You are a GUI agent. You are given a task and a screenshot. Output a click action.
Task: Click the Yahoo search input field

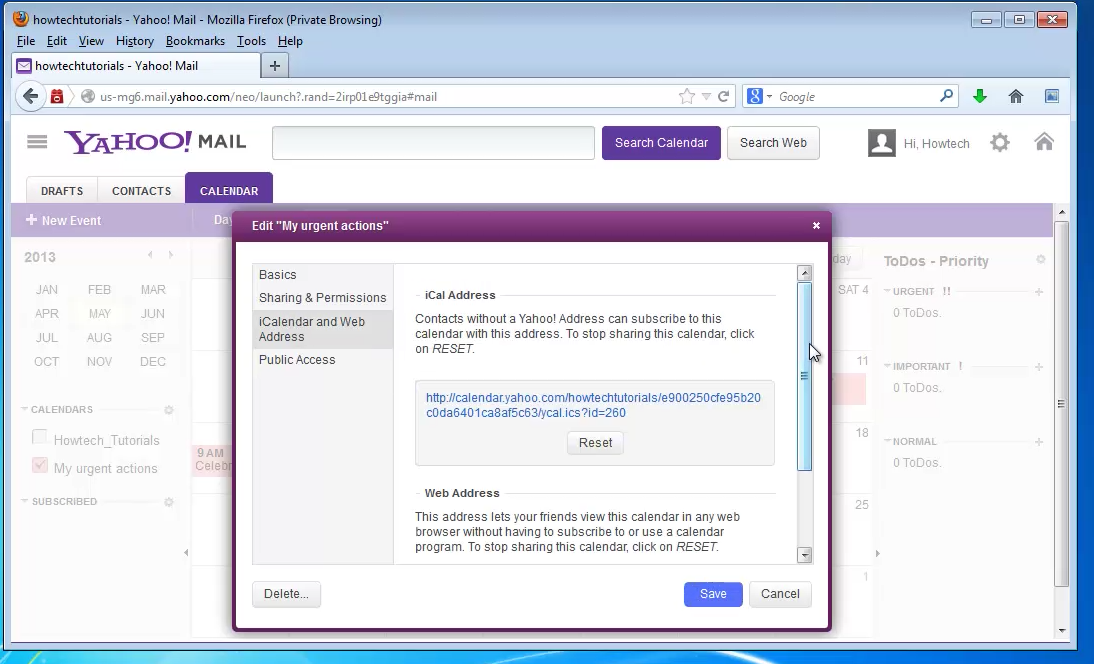pyautogui.click(x=433, y=143)
